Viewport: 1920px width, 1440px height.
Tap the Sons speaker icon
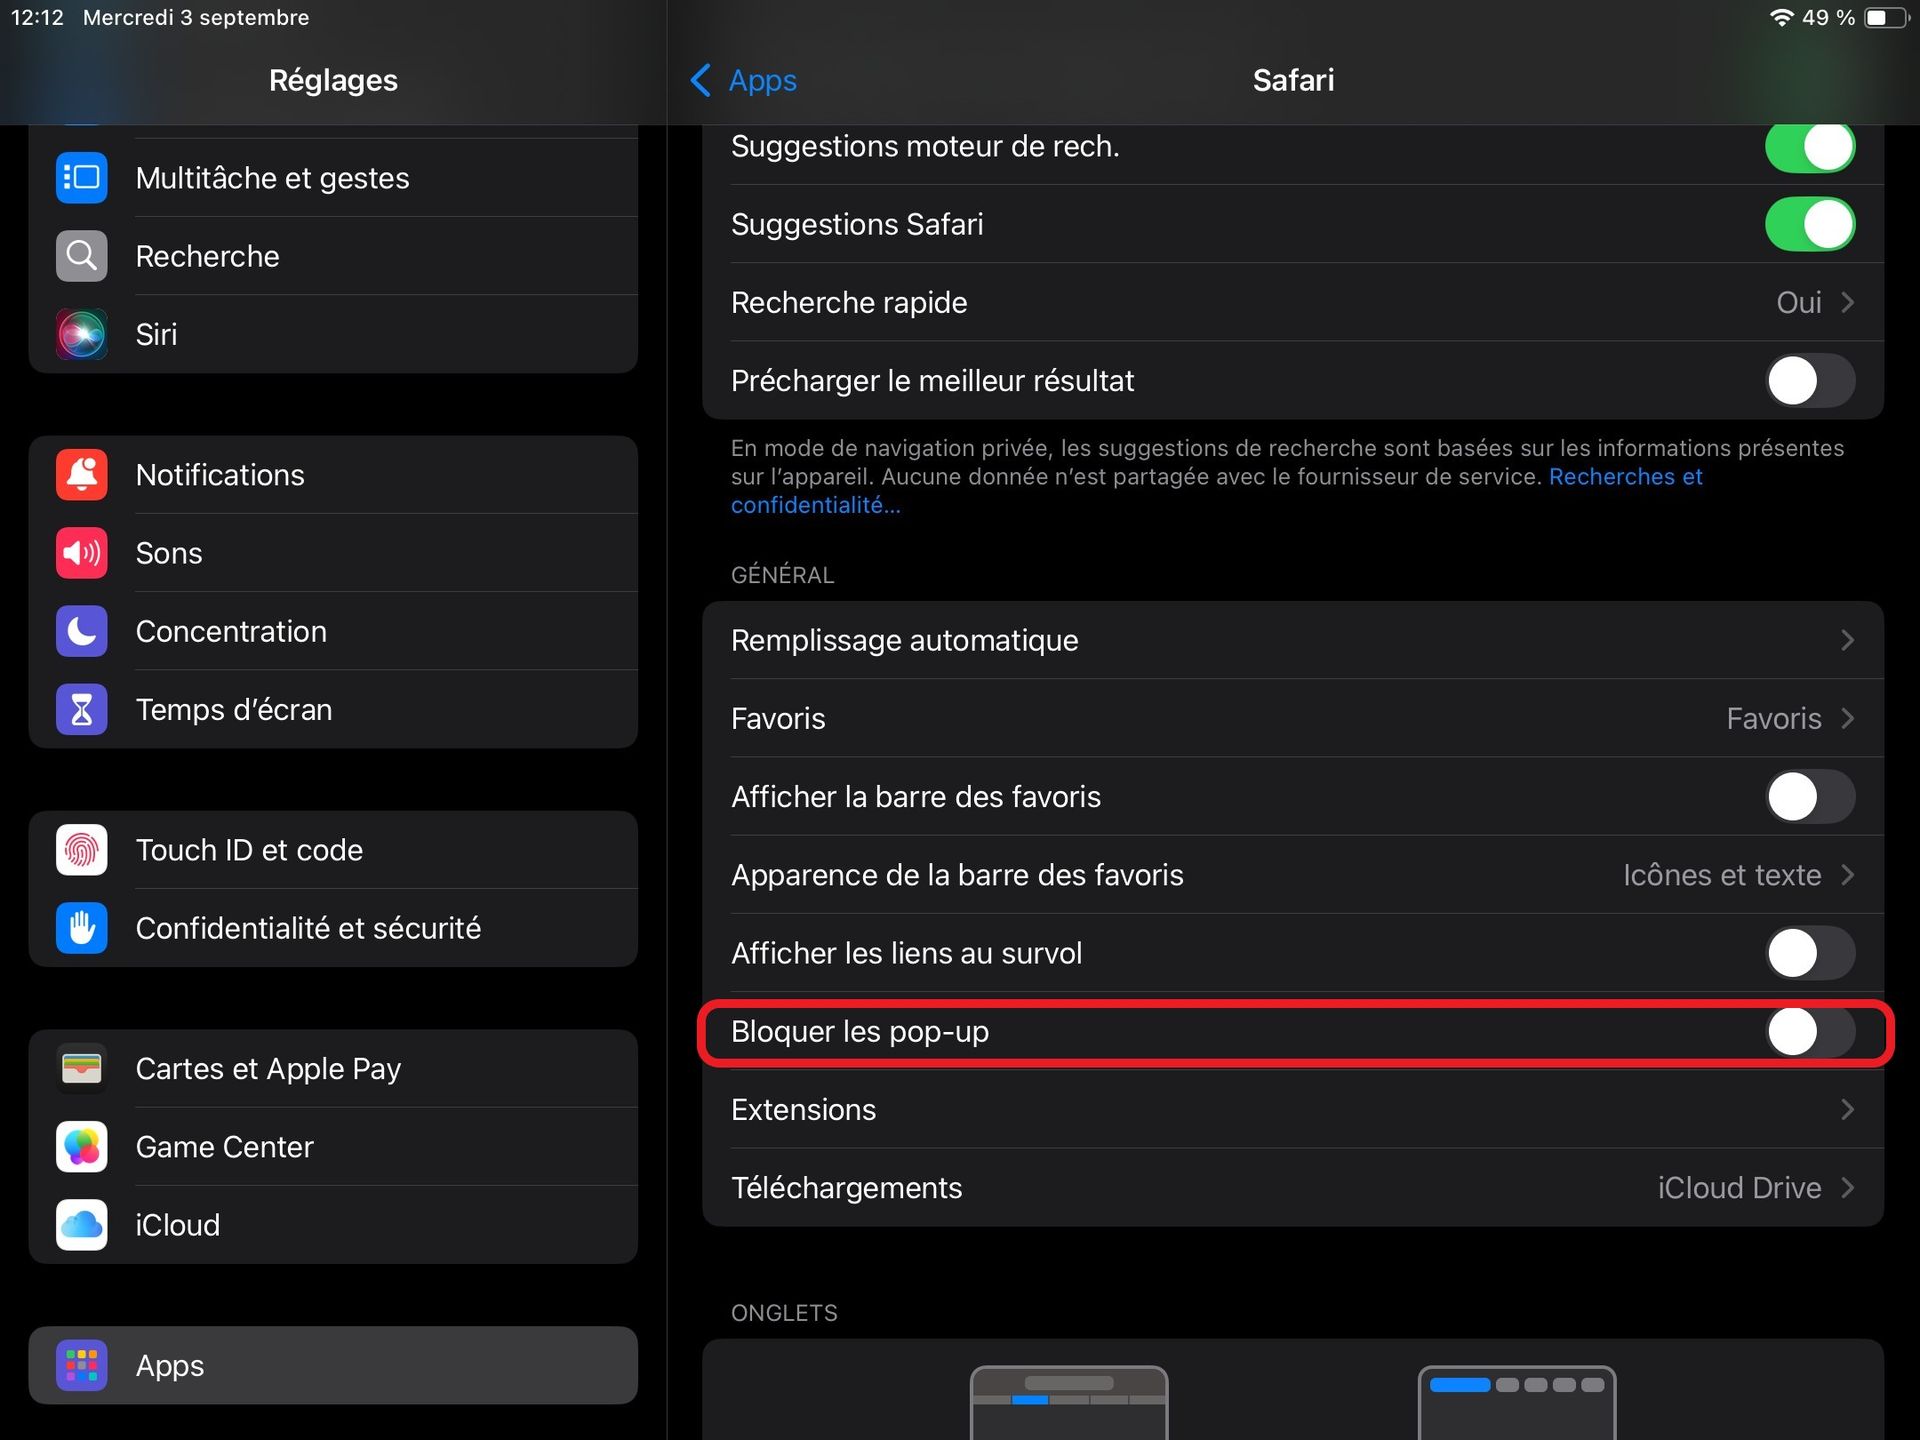point(82,553)
